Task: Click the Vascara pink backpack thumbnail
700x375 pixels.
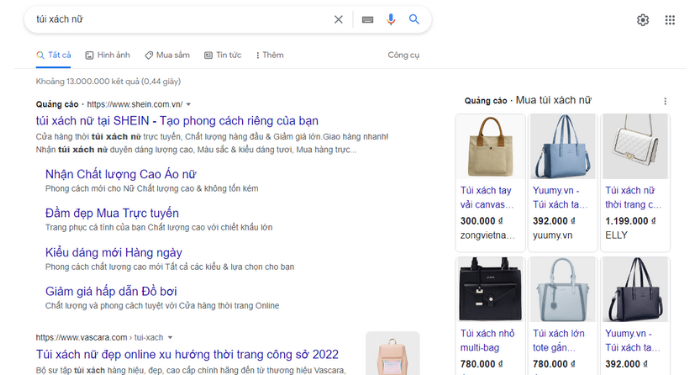Action: (x=392, y=353)
